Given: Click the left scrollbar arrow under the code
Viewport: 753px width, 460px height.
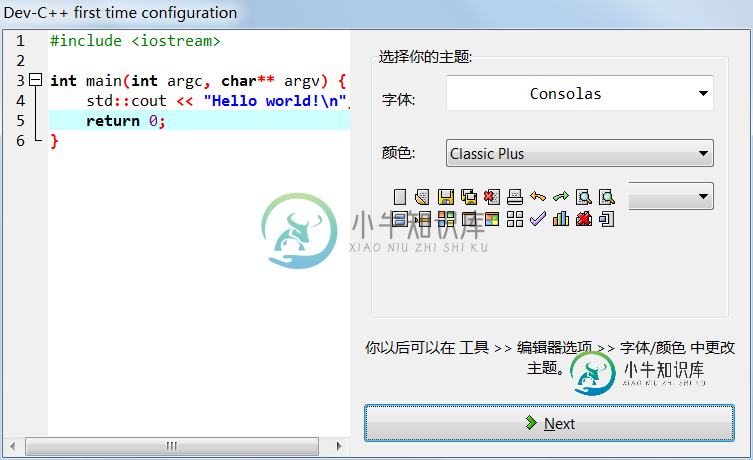Looking at the screenshot, I should [13, 447].
